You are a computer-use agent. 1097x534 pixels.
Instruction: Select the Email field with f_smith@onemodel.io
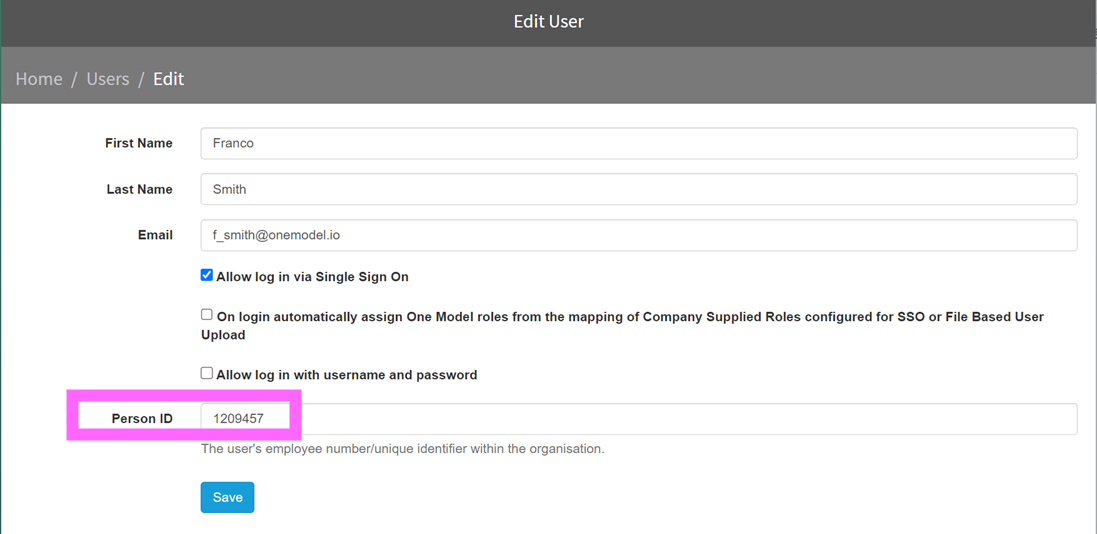[639, 235]
